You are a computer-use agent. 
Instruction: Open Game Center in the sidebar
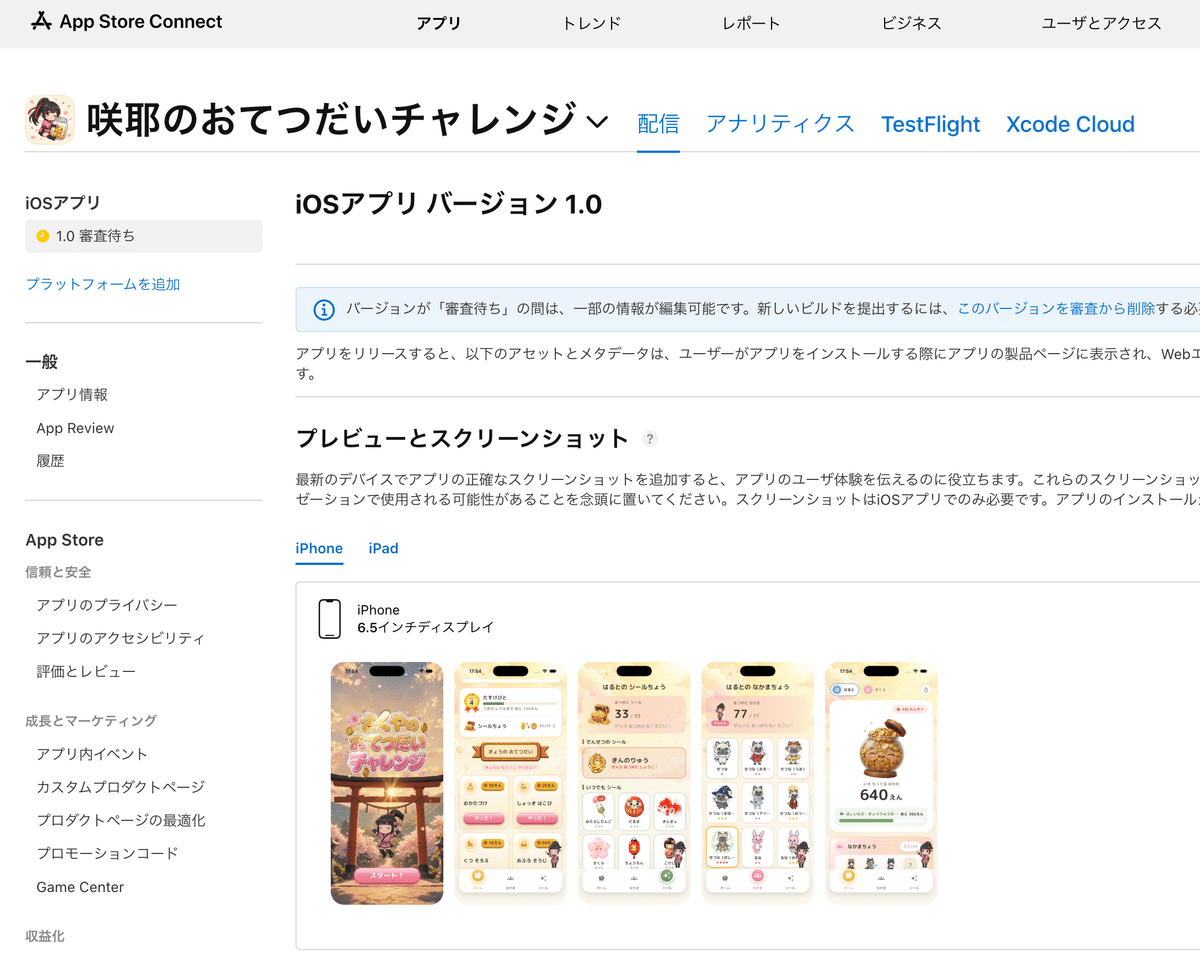(x=80, y=887)
